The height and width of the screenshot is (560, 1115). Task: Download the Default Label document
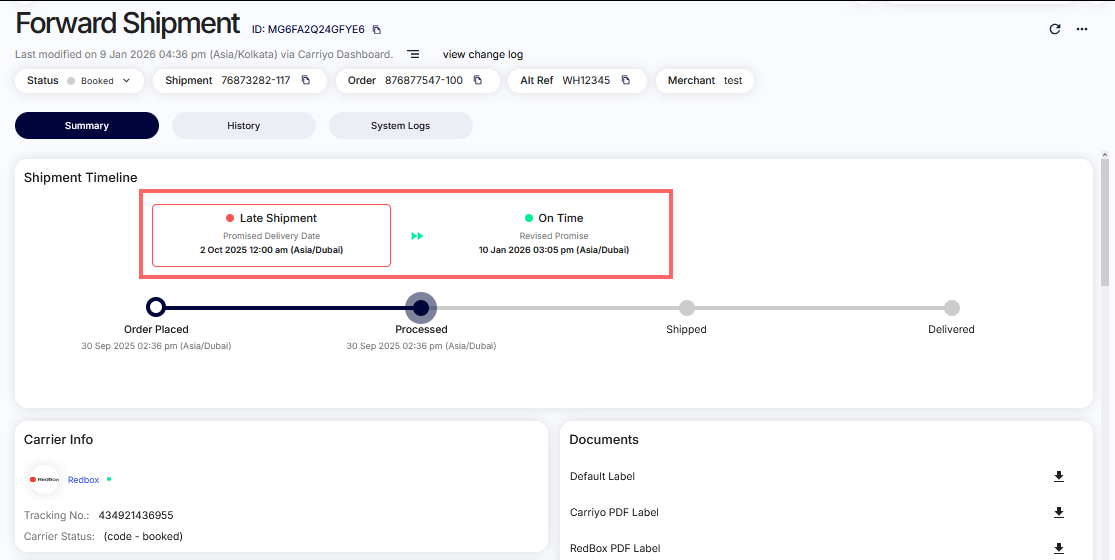click(1059, 477)
